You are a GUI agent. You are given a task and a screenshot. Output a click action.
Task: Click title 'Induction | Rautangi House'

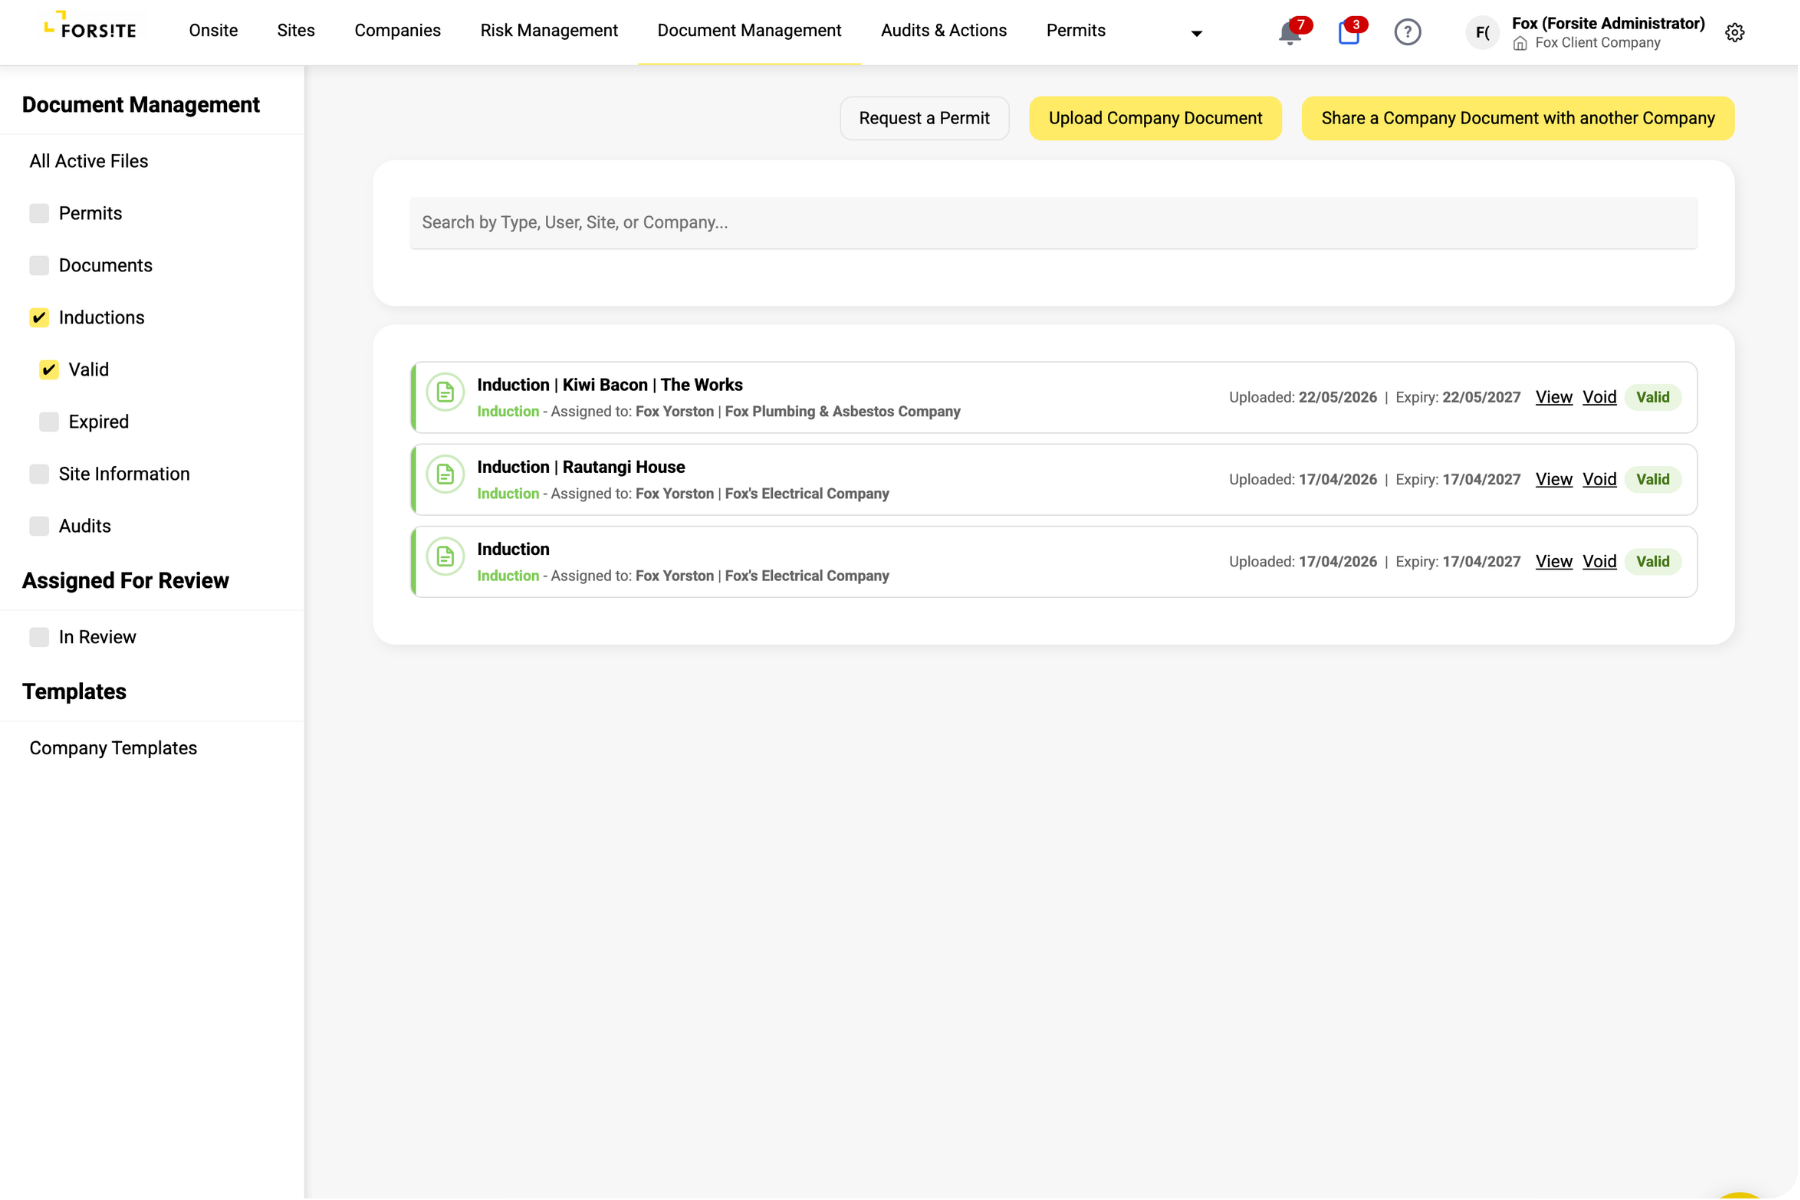[x=581, y=467]
